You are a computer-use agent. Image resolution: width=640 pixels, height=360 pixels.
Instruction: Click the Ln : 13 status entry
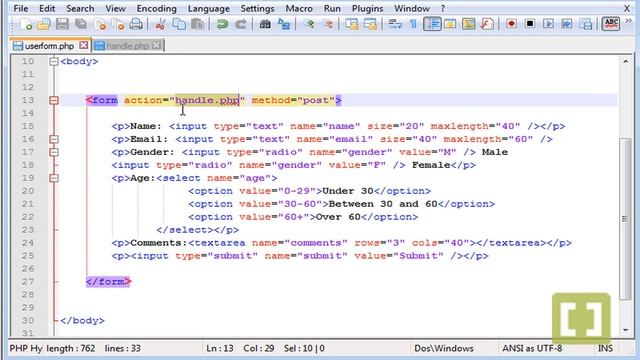220,348
